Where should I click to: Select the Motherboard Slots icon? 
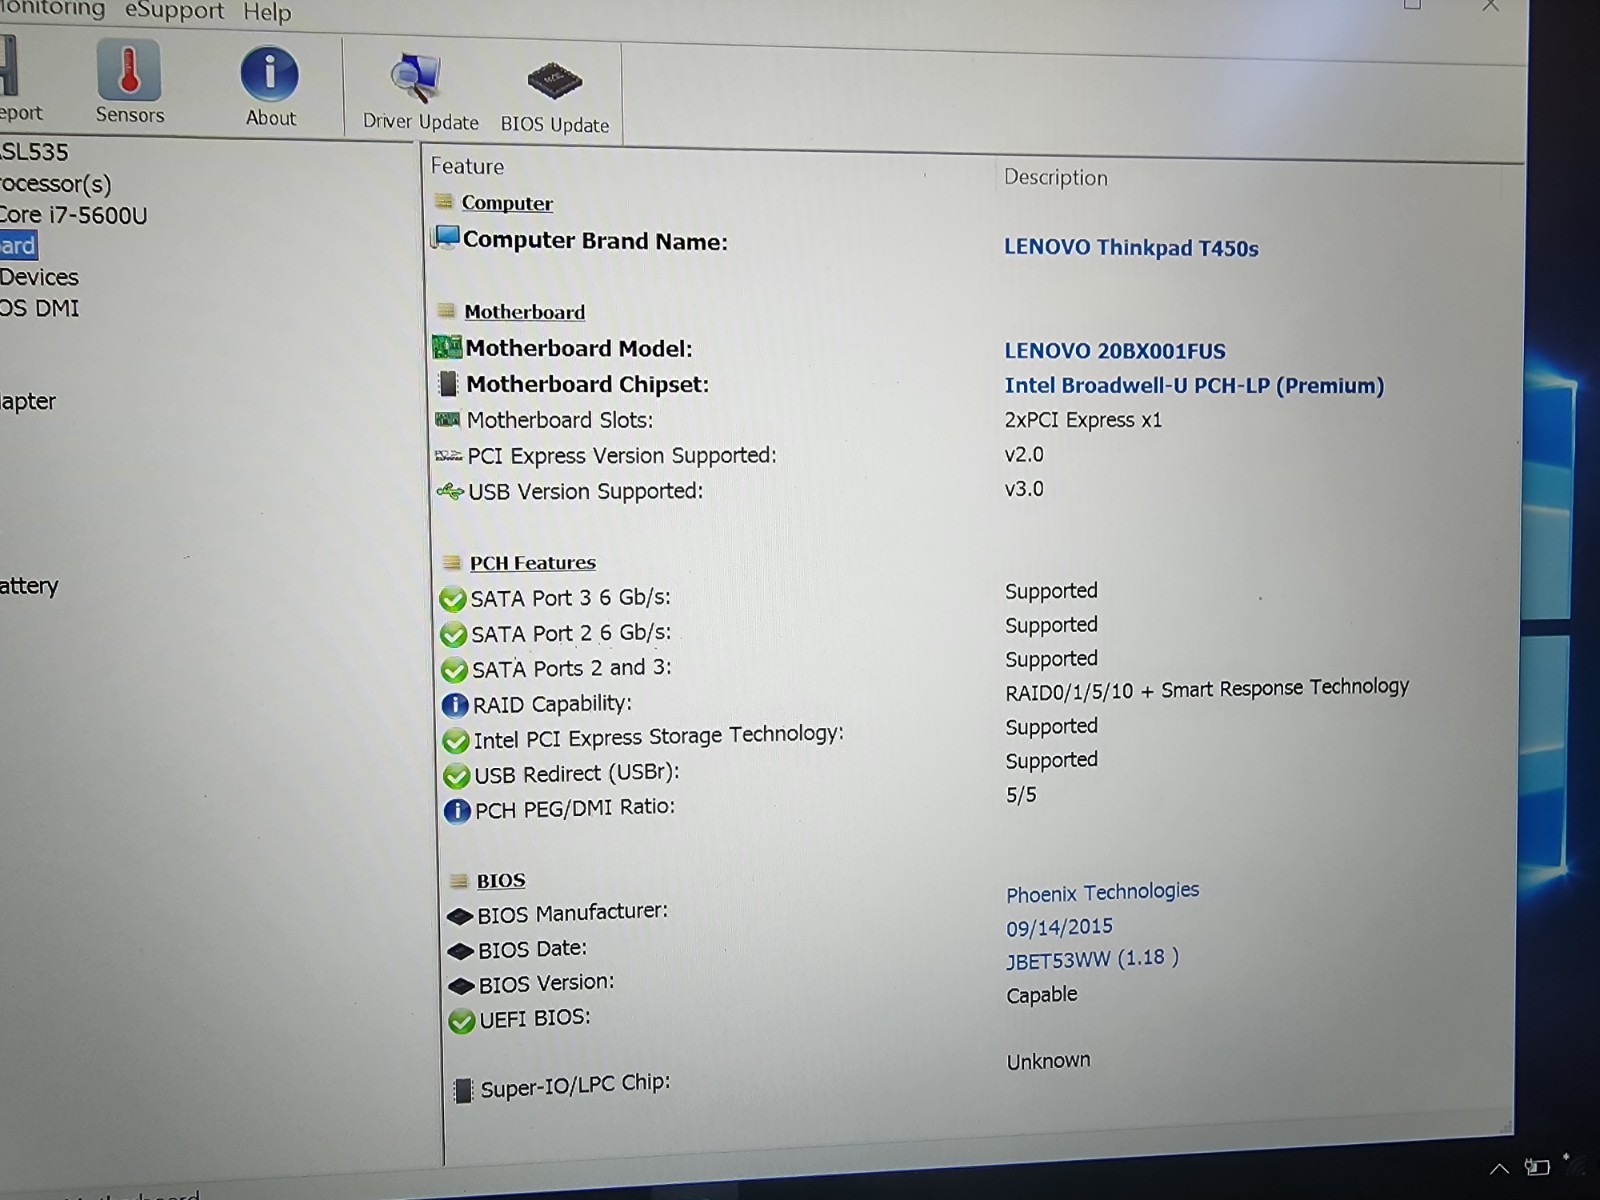(448, 420)
